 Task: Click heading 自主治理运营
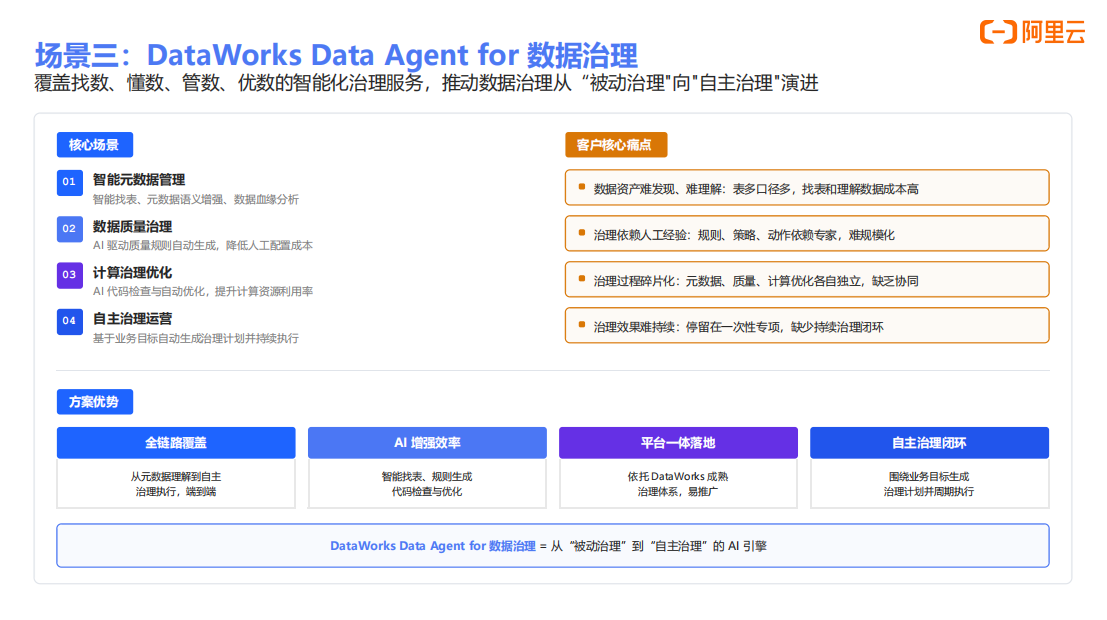coord(133,319)
